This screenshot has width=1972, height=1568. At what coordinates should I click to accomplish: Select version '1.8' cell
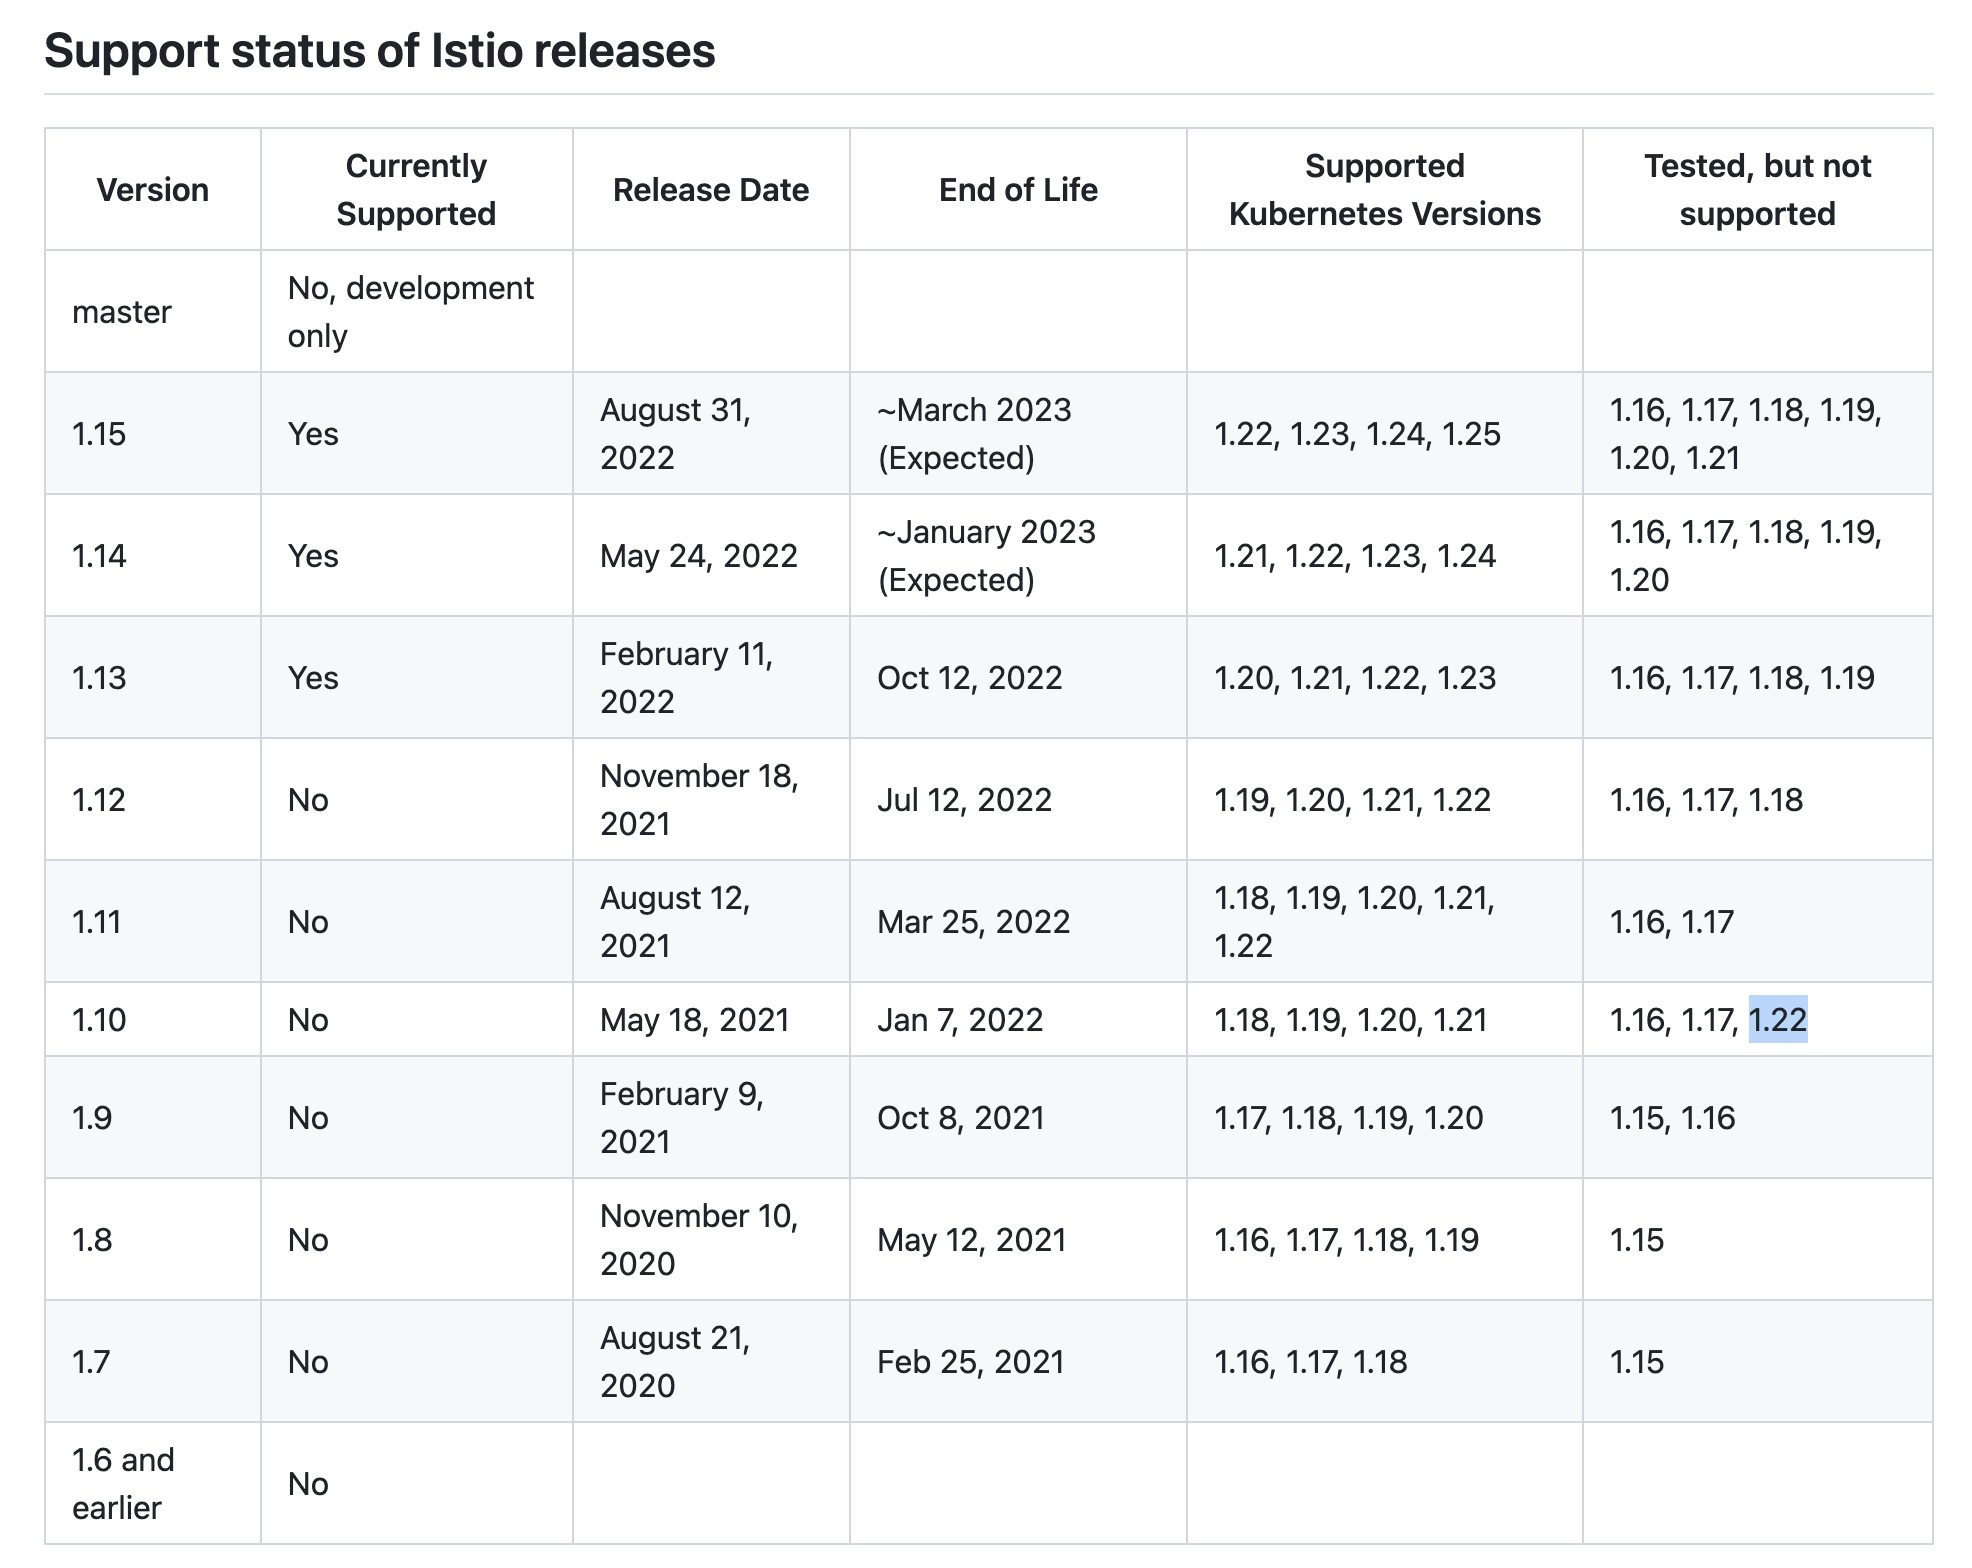coord(153,1239)
